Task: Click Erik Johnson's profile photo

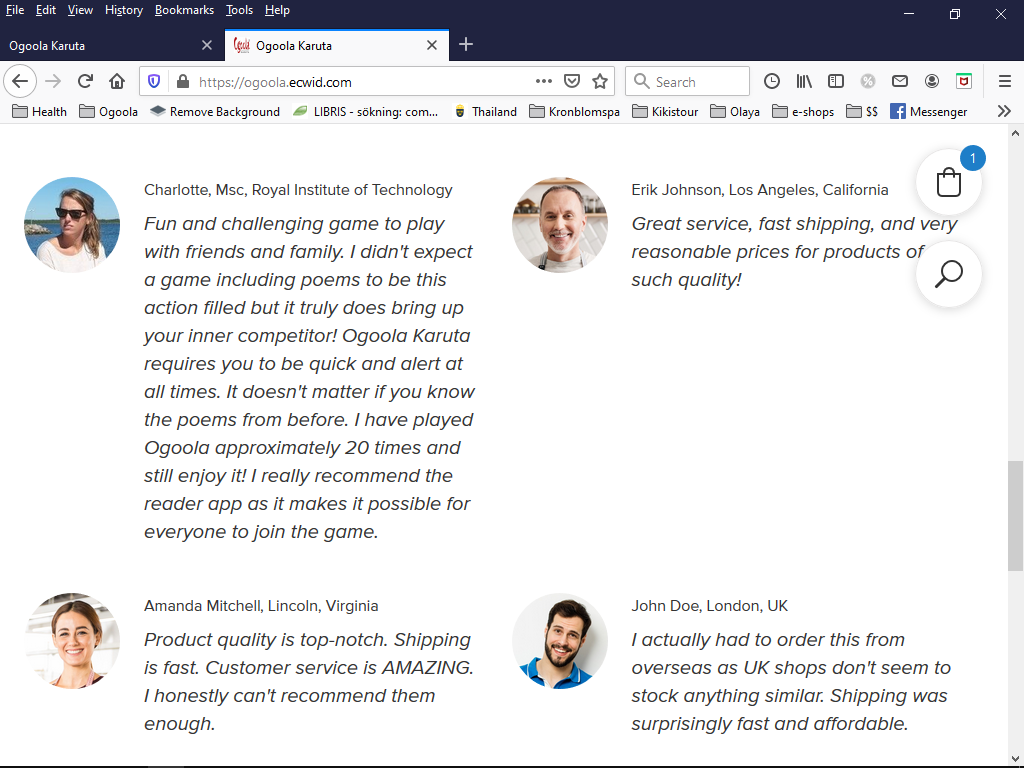Action: (x=560, y=225)
